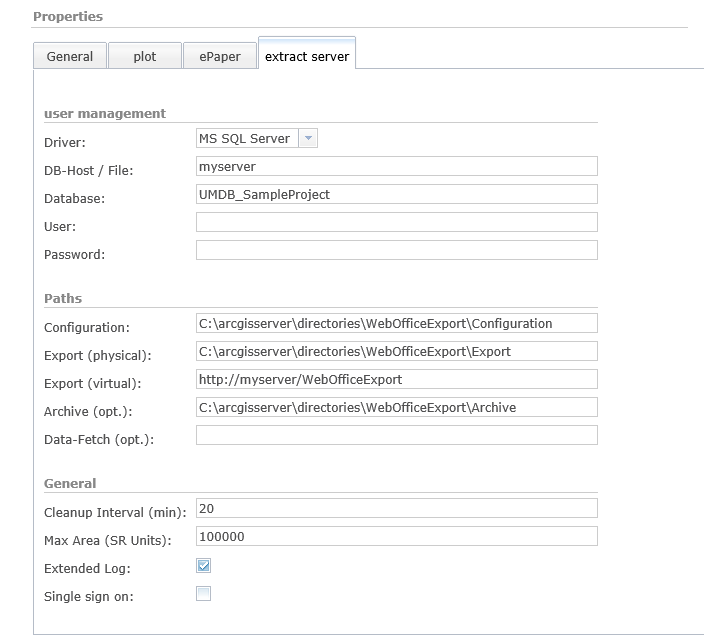
Task: Click the Archive (opt.) path field
Action: click(396, 407)
